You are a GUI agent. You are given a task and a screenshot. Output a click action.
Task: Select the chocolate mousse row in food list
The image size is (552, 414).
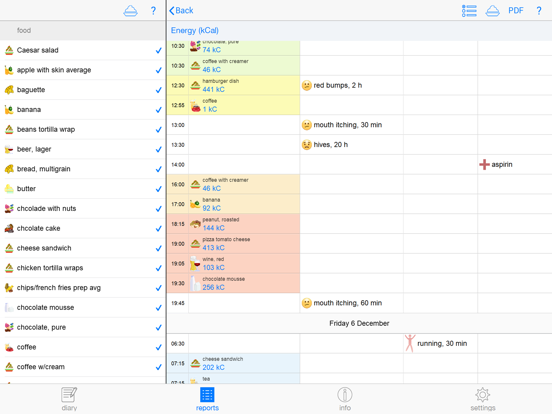(x=82, y=307)
